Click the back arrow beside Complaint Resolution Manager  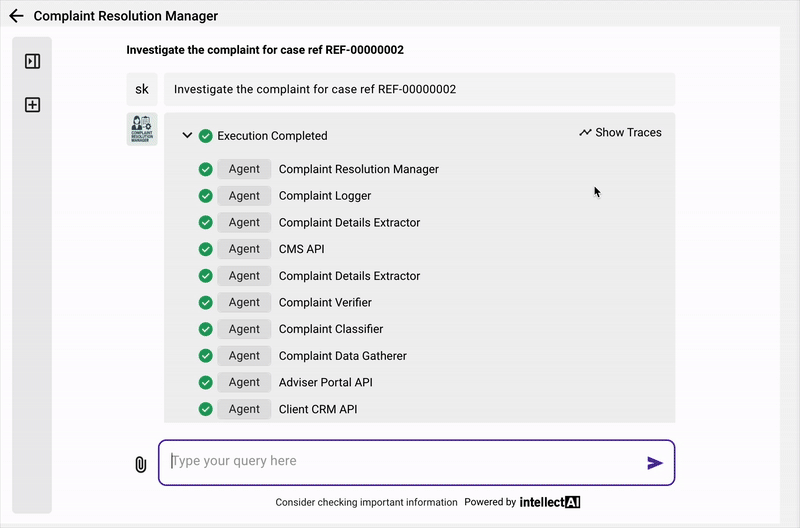[x=16, y=16]
